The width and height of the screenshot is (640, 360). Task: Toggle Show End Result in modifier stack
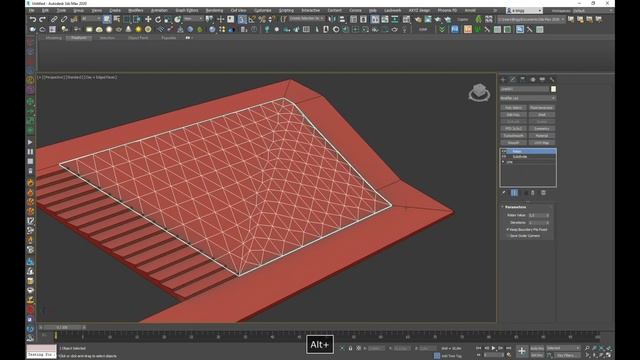coord(514,193)
